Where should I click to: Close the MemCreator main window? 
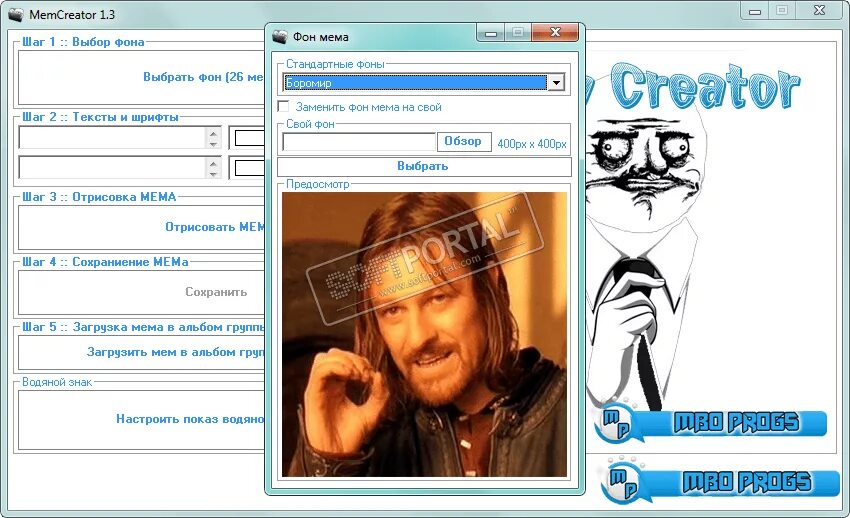[820, 10]
